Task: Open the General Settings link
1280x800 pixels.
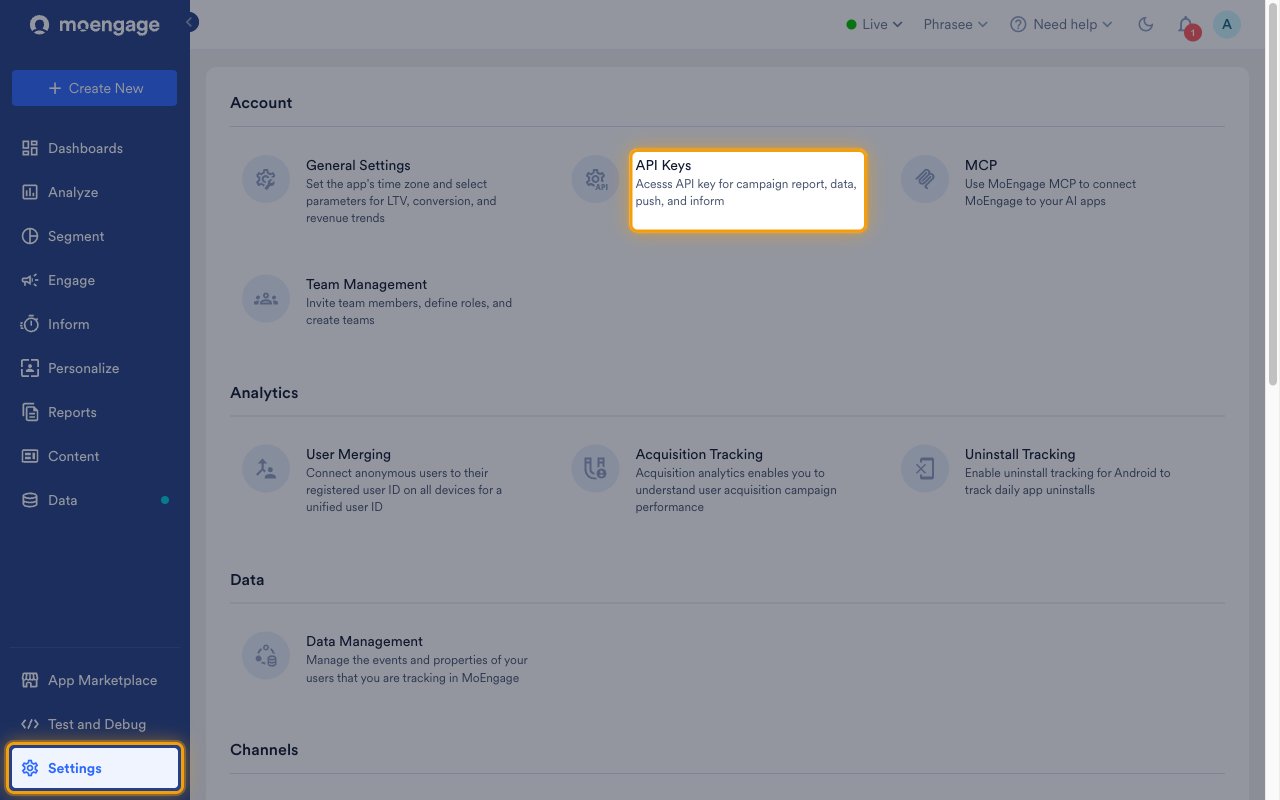Action: [358, 165]
